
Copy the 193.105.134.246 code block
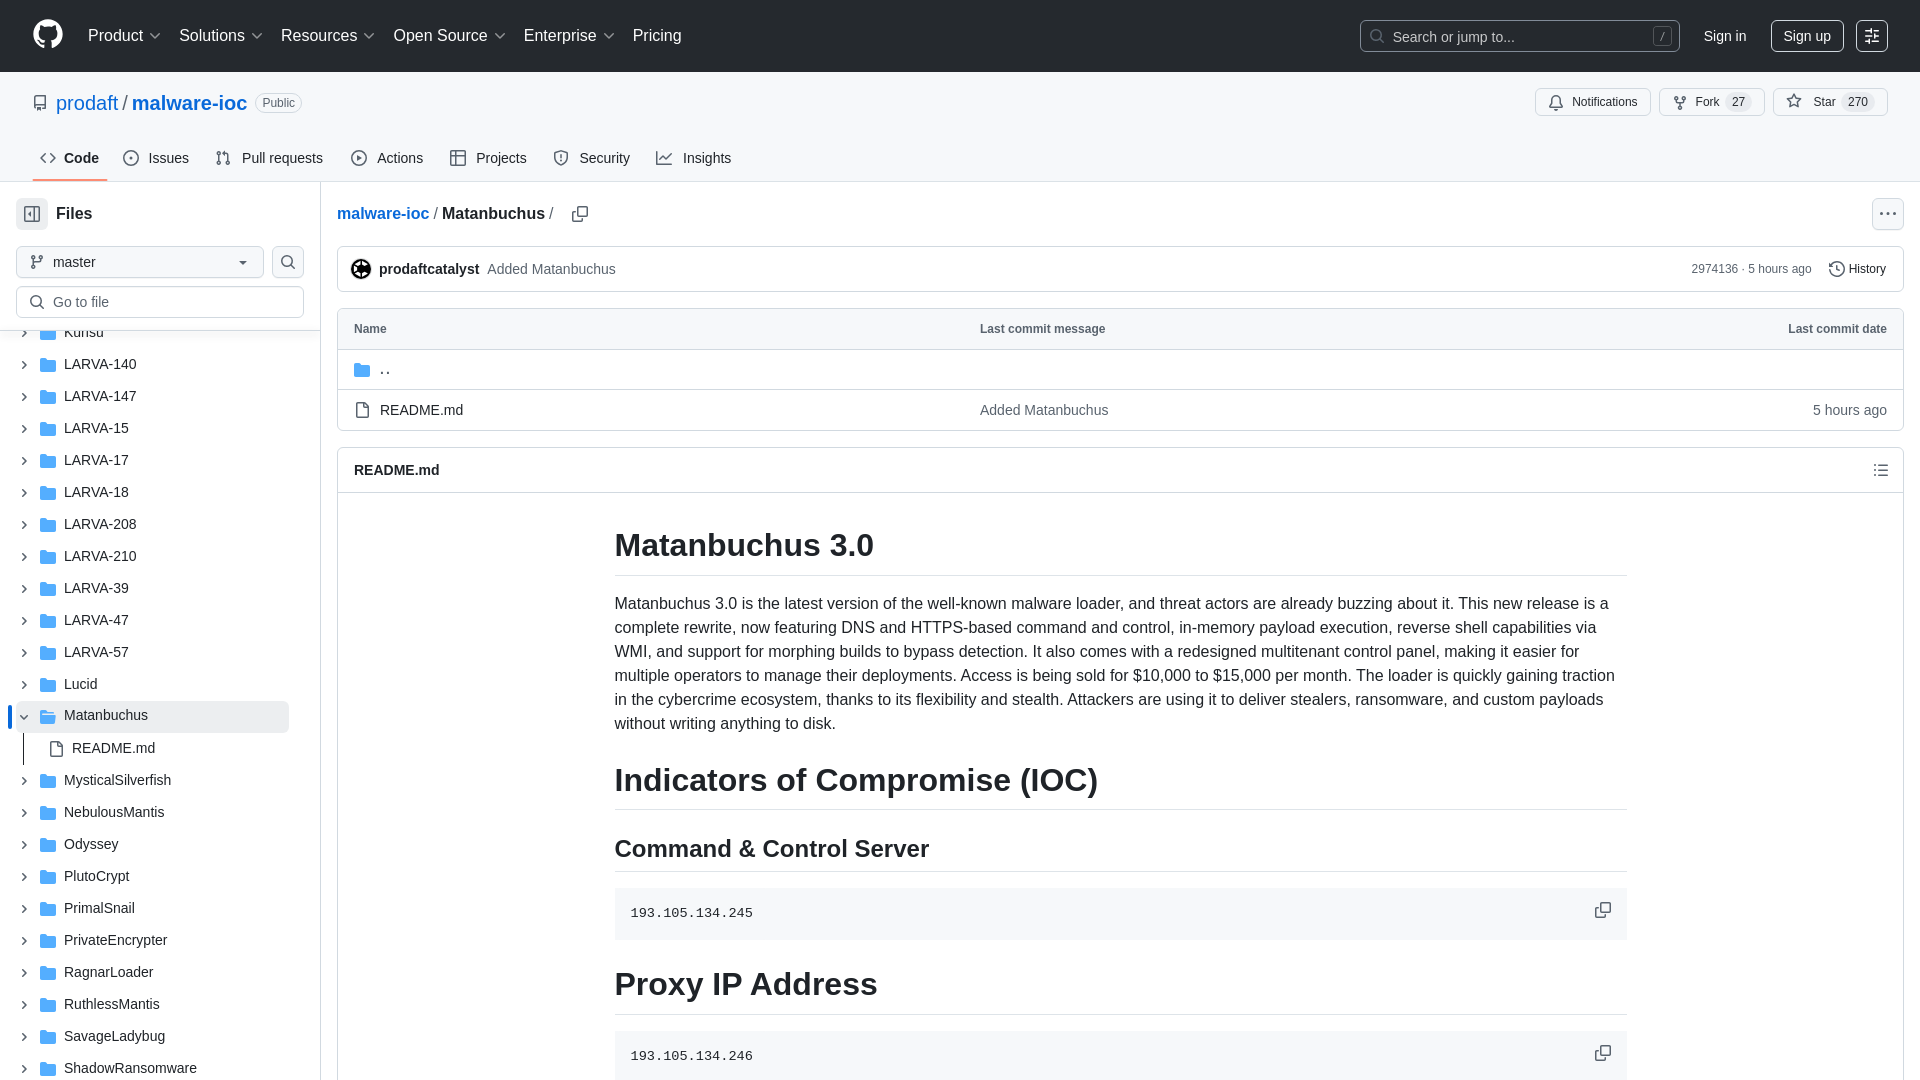coord(1603,1053)
